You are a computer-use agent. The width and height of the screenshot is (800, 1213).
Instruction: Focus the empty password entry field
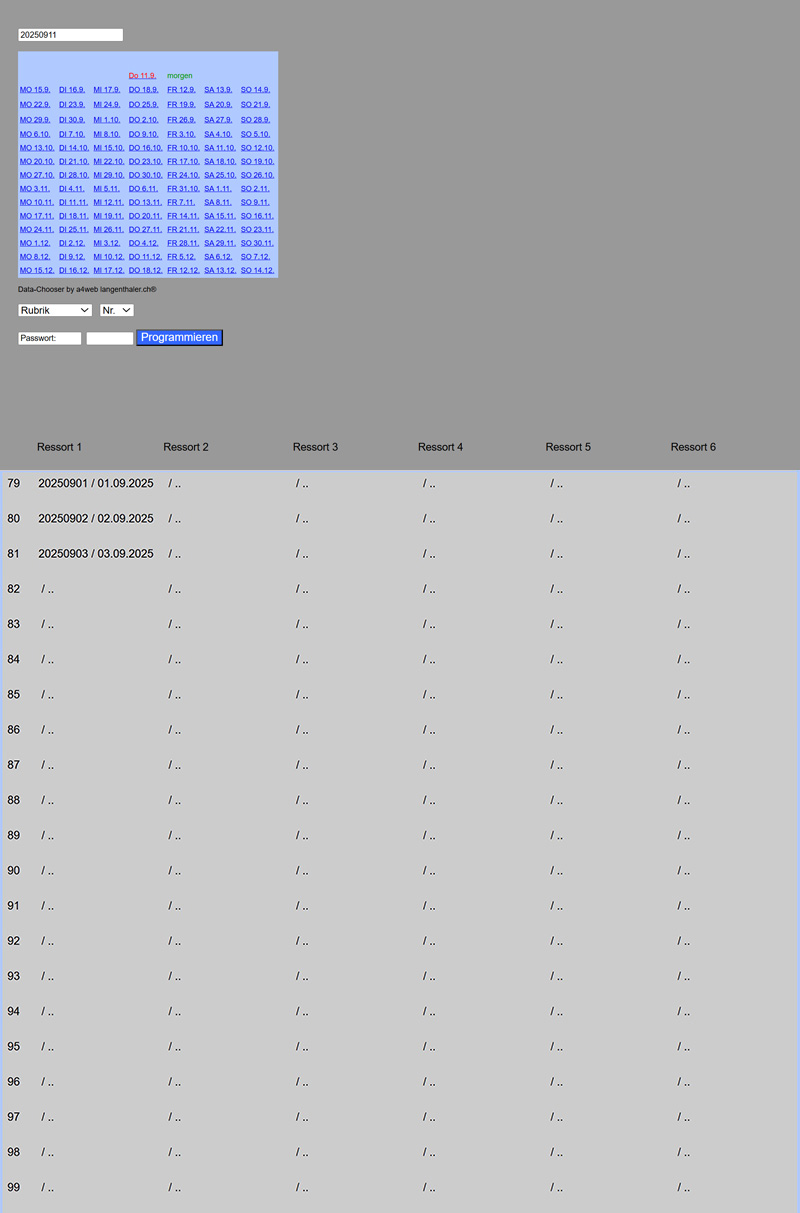click(109, 338)
